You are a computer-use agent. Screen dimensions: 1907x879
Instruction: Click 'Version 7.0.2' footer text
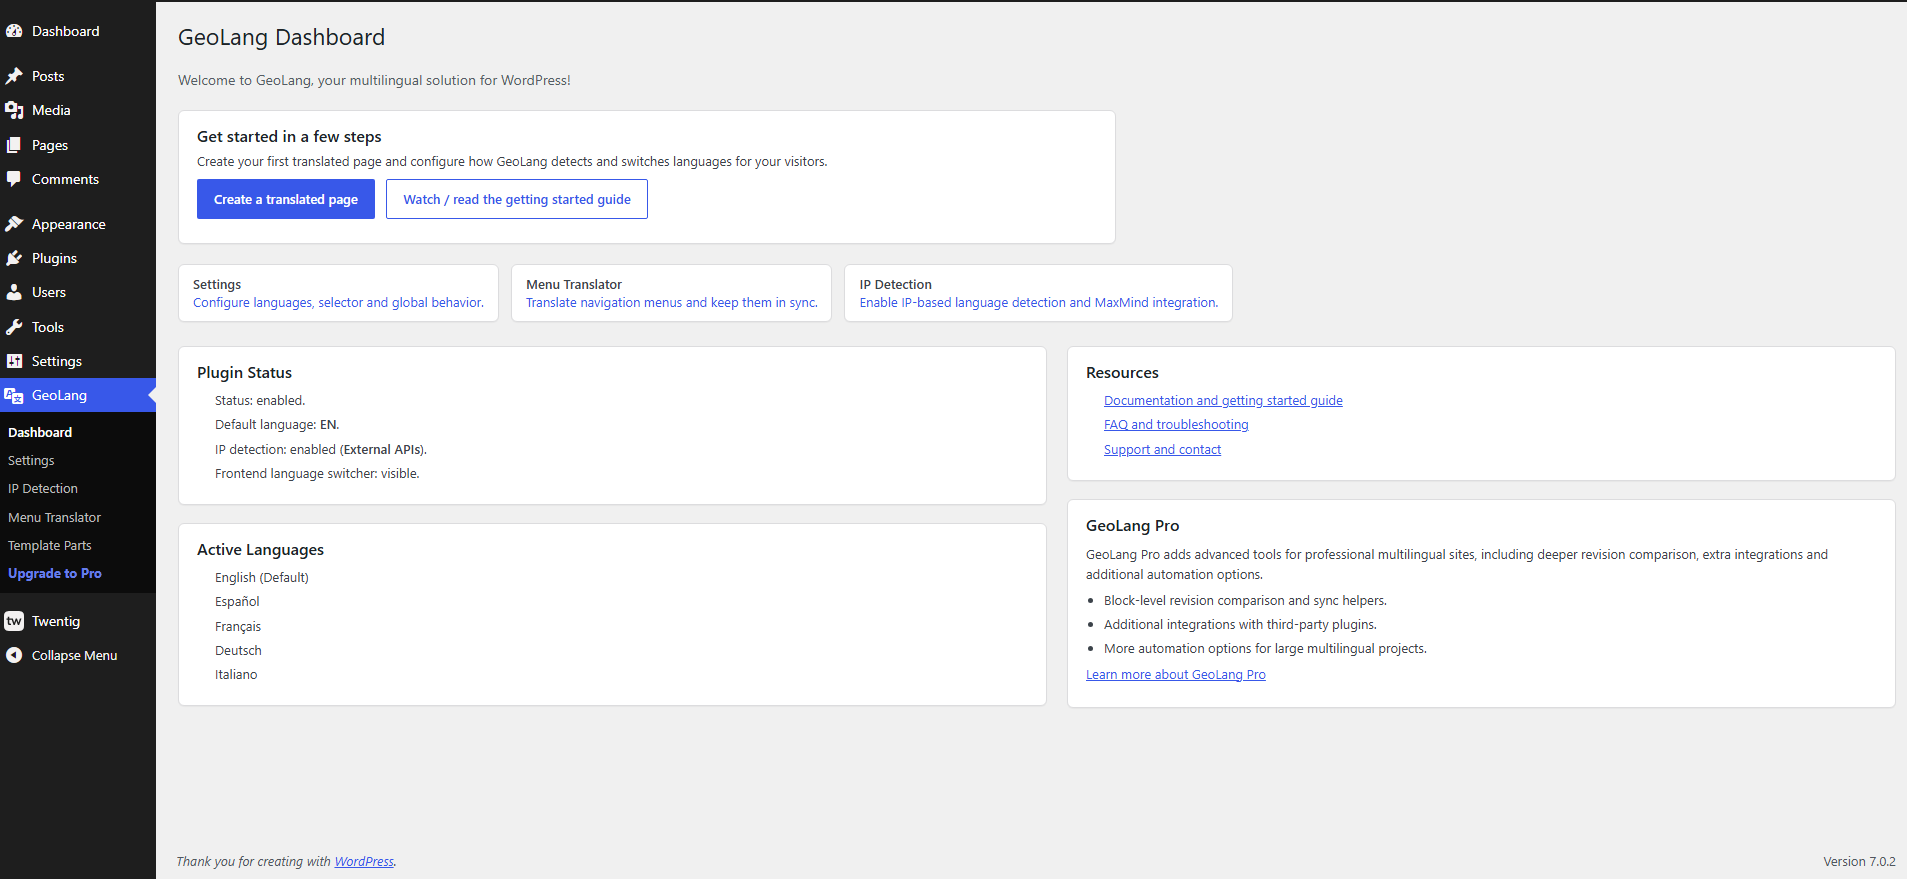click(1859, 861)
